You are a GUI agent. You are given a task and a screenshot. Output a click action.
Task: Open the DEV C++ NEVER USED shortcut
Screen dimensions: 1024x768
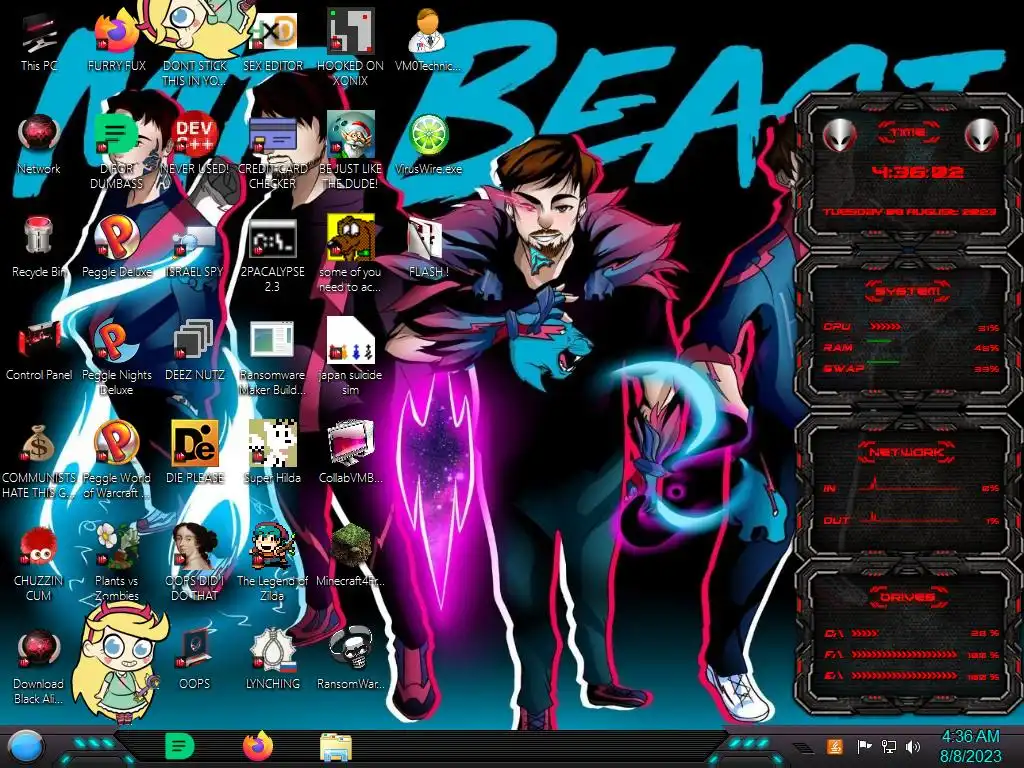[195, 136]
